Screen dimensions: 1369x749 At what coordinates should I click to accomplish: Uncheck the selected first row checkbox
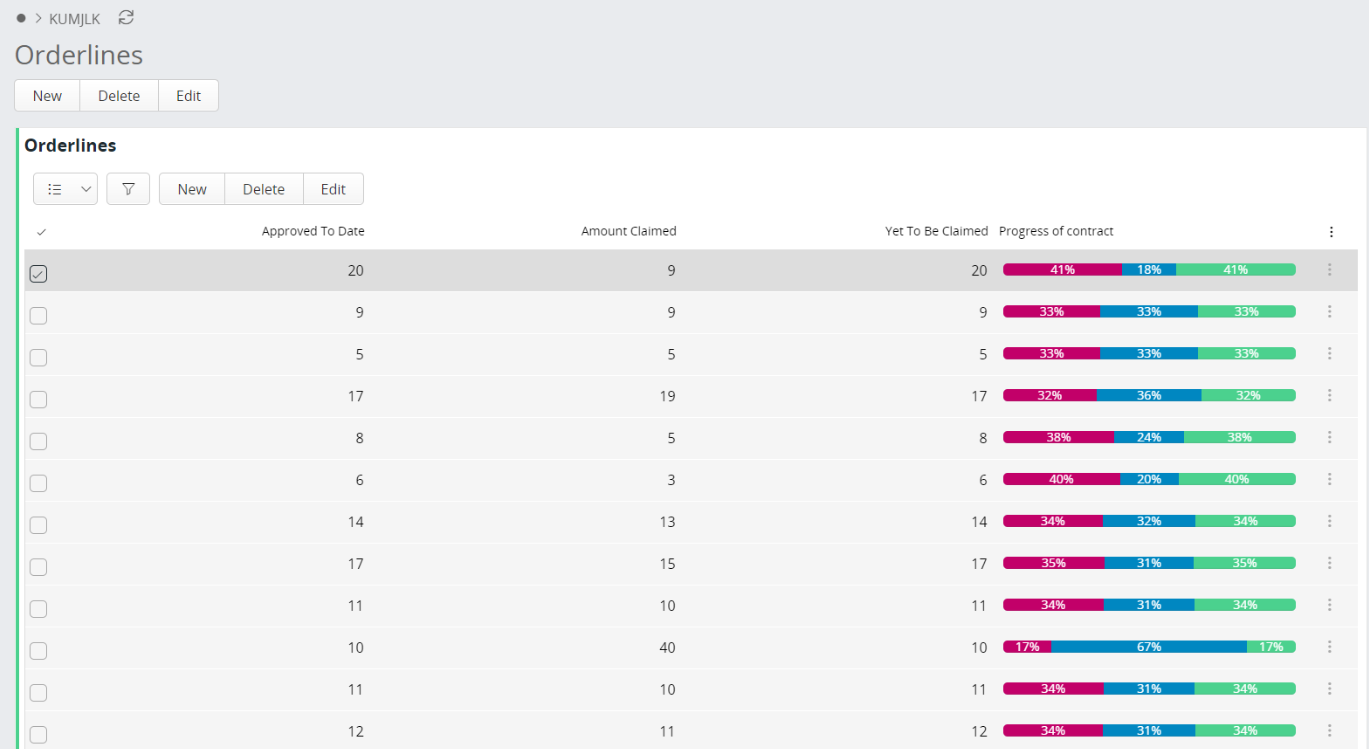pyautogui.click(x=38, y=274)
